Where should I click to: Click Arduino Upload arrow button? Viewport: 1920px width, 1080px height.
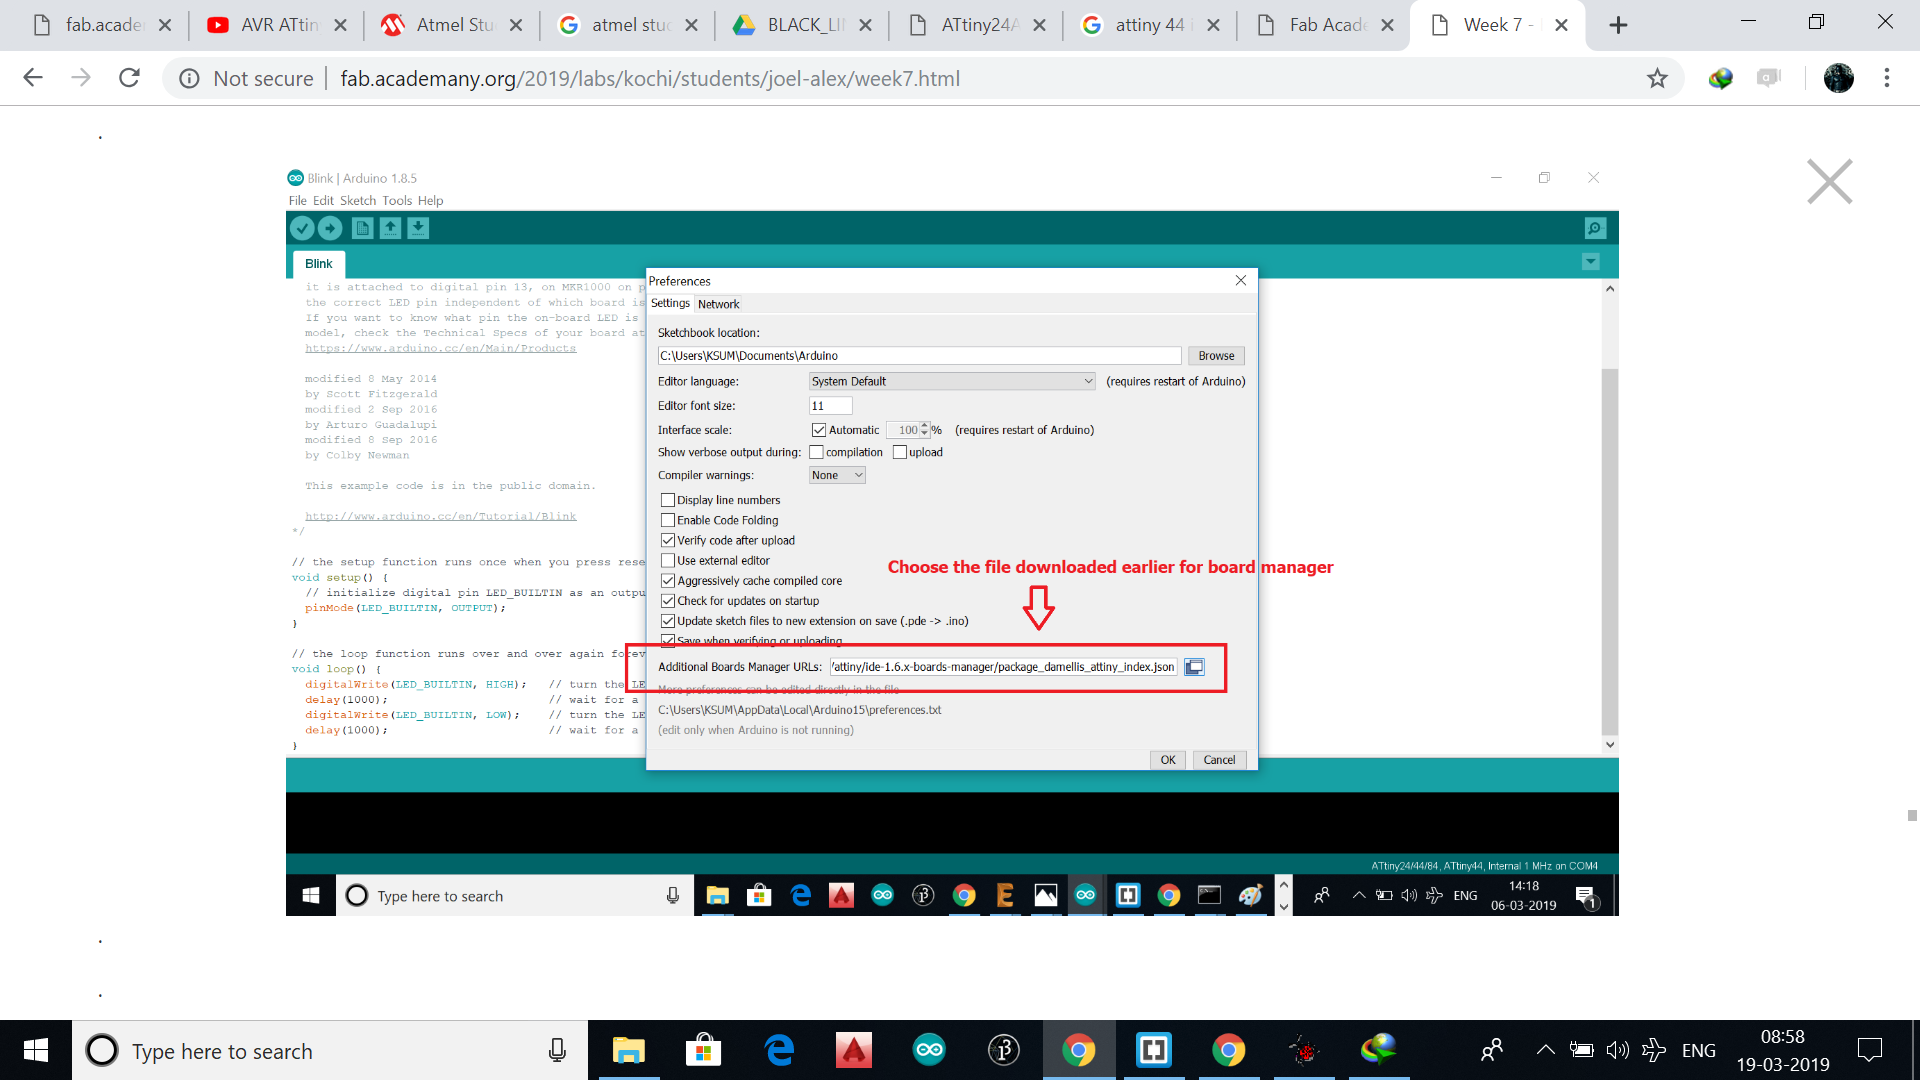click(x=330, y=229)
